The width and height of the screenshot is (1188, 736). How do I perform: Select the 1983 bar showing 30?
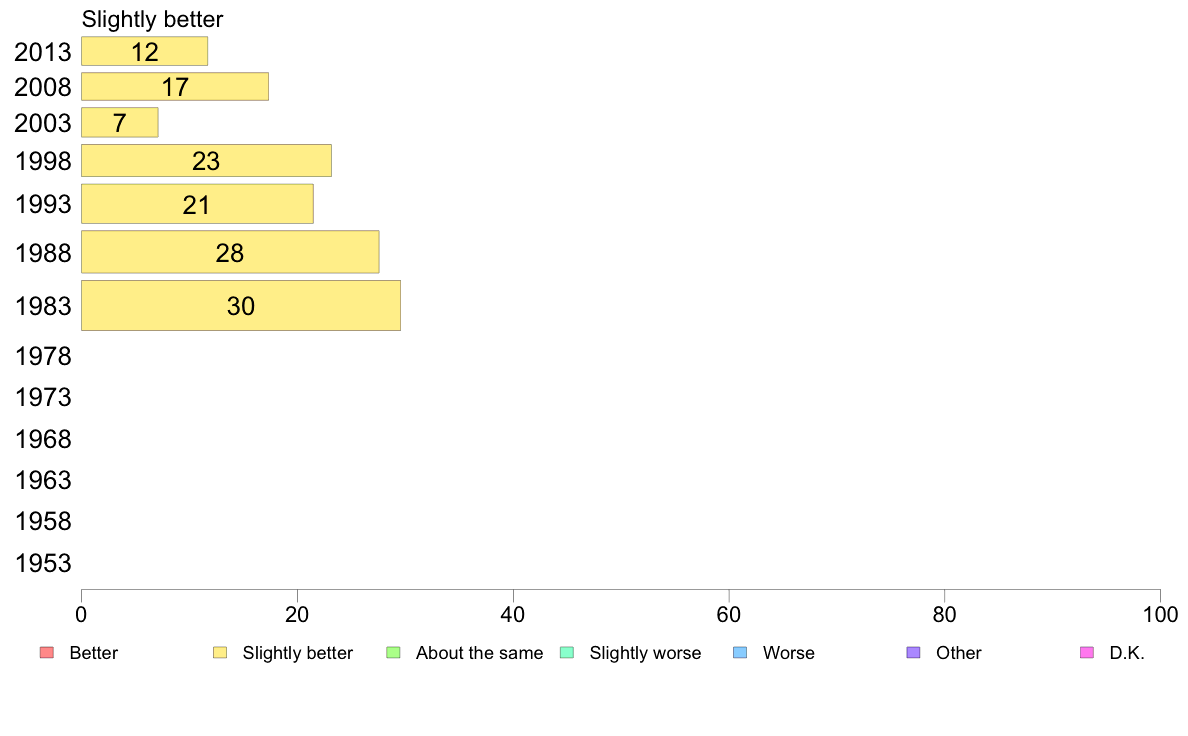(x=241, y=305)
